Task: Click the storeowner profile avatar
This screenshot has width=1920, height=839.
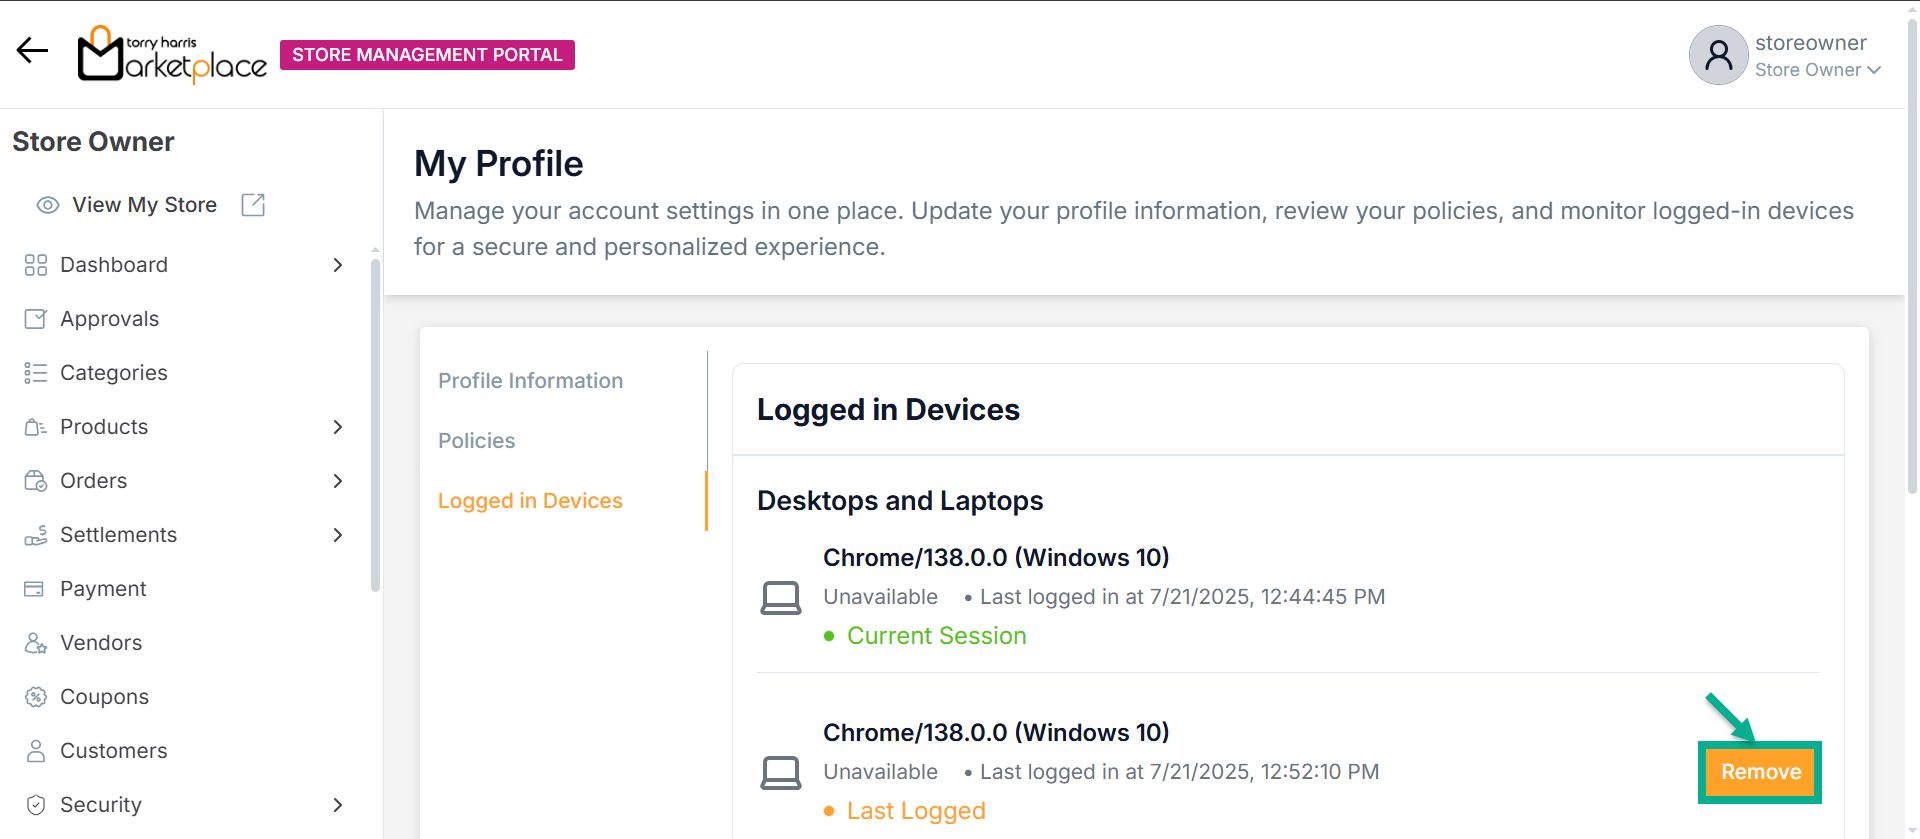Action: (x=1718, y=55)
